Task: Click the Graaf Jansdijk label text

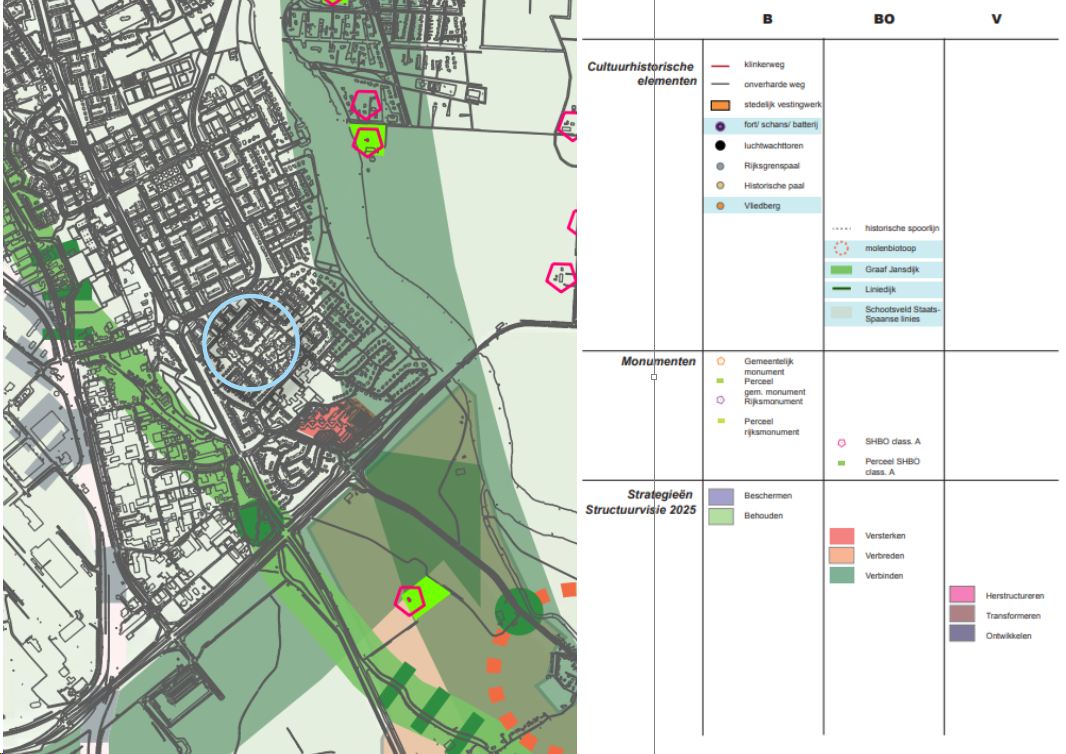Action: click(892, 270)
